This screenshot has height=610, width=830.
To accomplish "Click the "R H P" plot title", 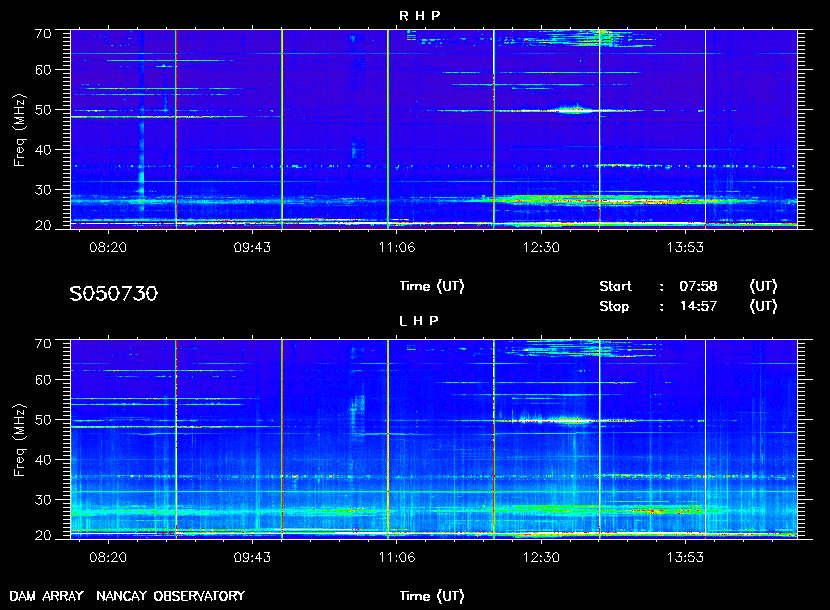I will [419, 16].
